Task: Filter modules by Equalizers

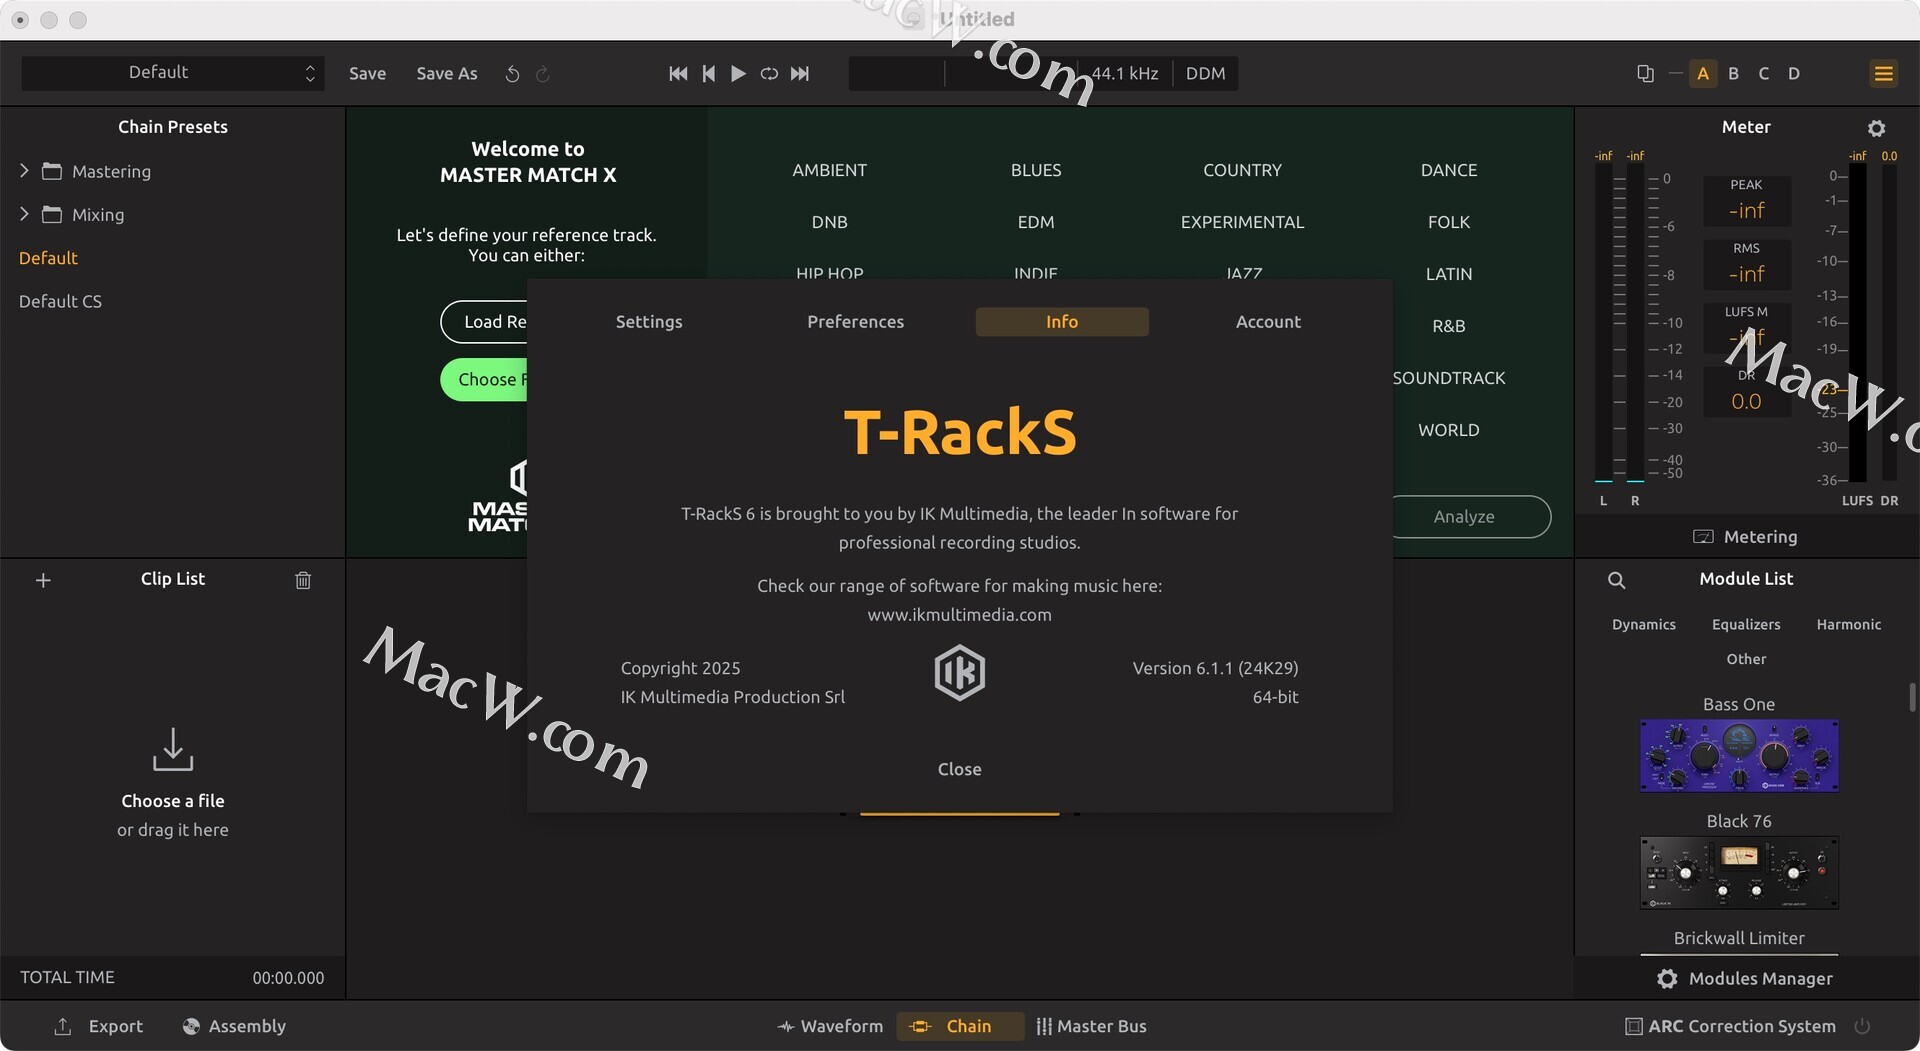Action: 1746,624
